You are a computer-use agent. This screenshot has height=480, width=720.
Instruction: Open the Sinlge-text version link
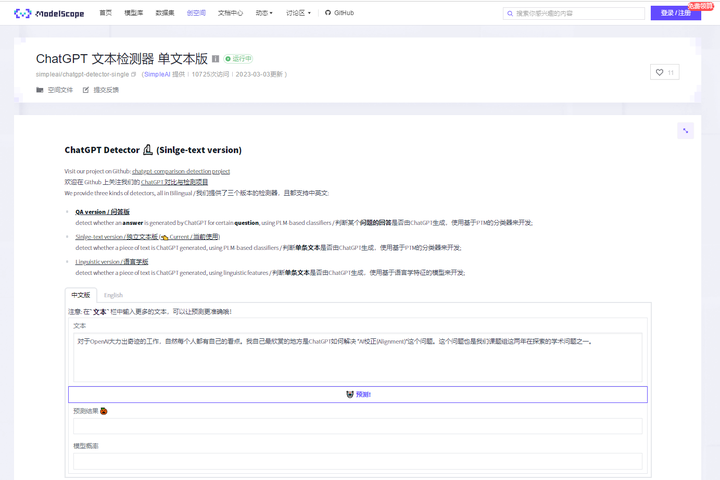click(x=148, y=237)
